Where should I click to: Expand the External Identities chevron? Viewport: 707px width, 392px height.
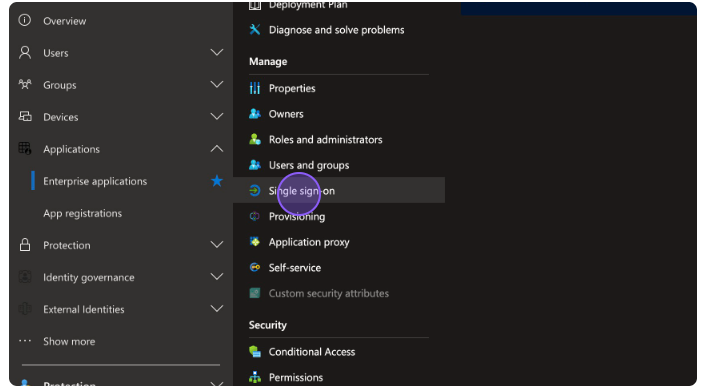(217, 309)
